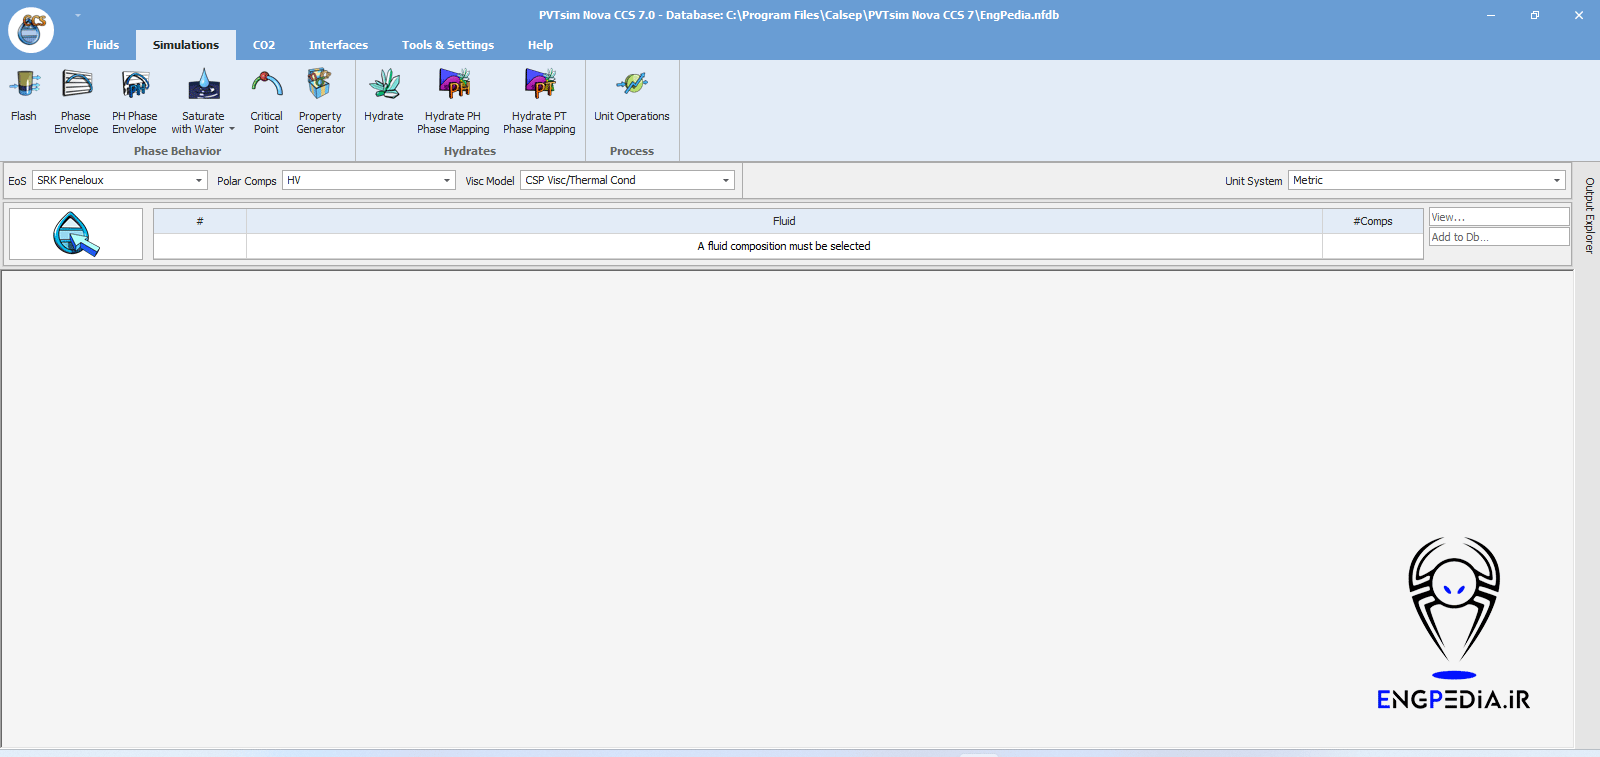The width and height of the screenshot is (1600, 757).
Task: Open the Property Generator
Action: (x=320, y=102)
